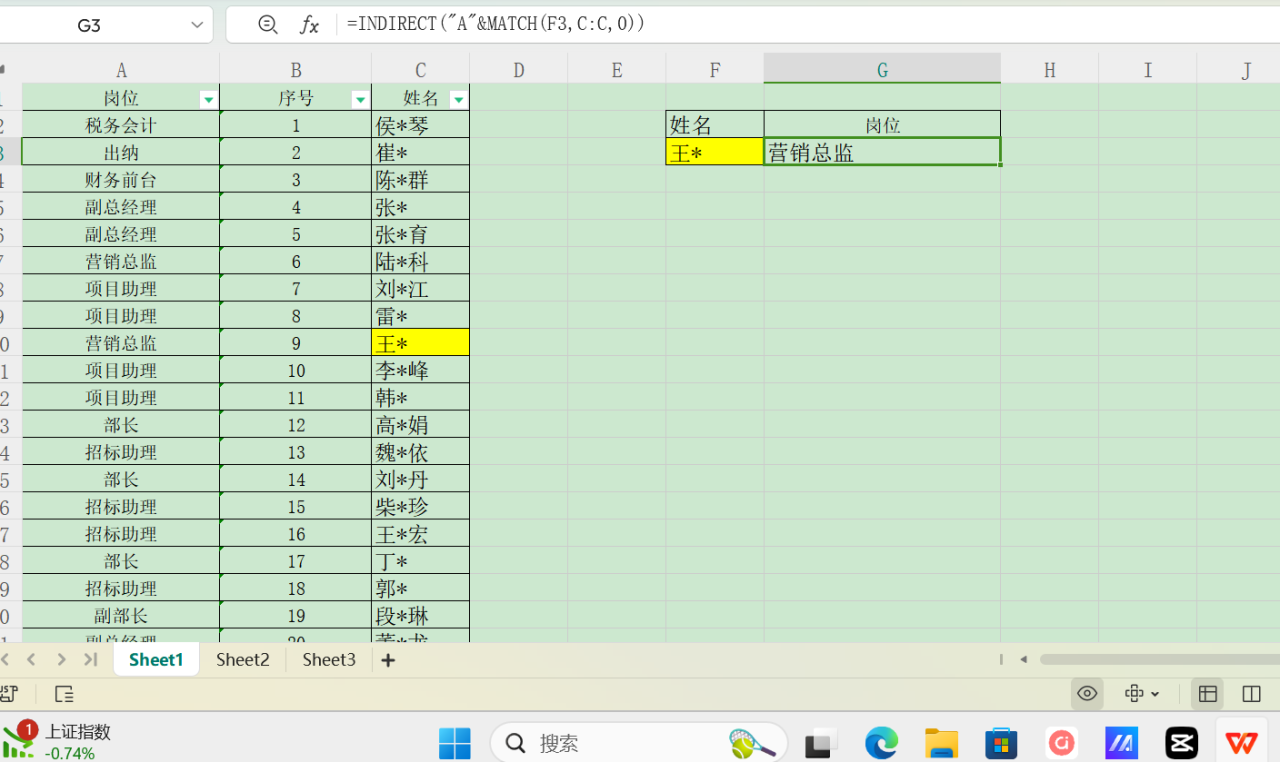1280x762 pixels.
Task: Select the cell 柴*珍
Action: [x=420, y=507]
